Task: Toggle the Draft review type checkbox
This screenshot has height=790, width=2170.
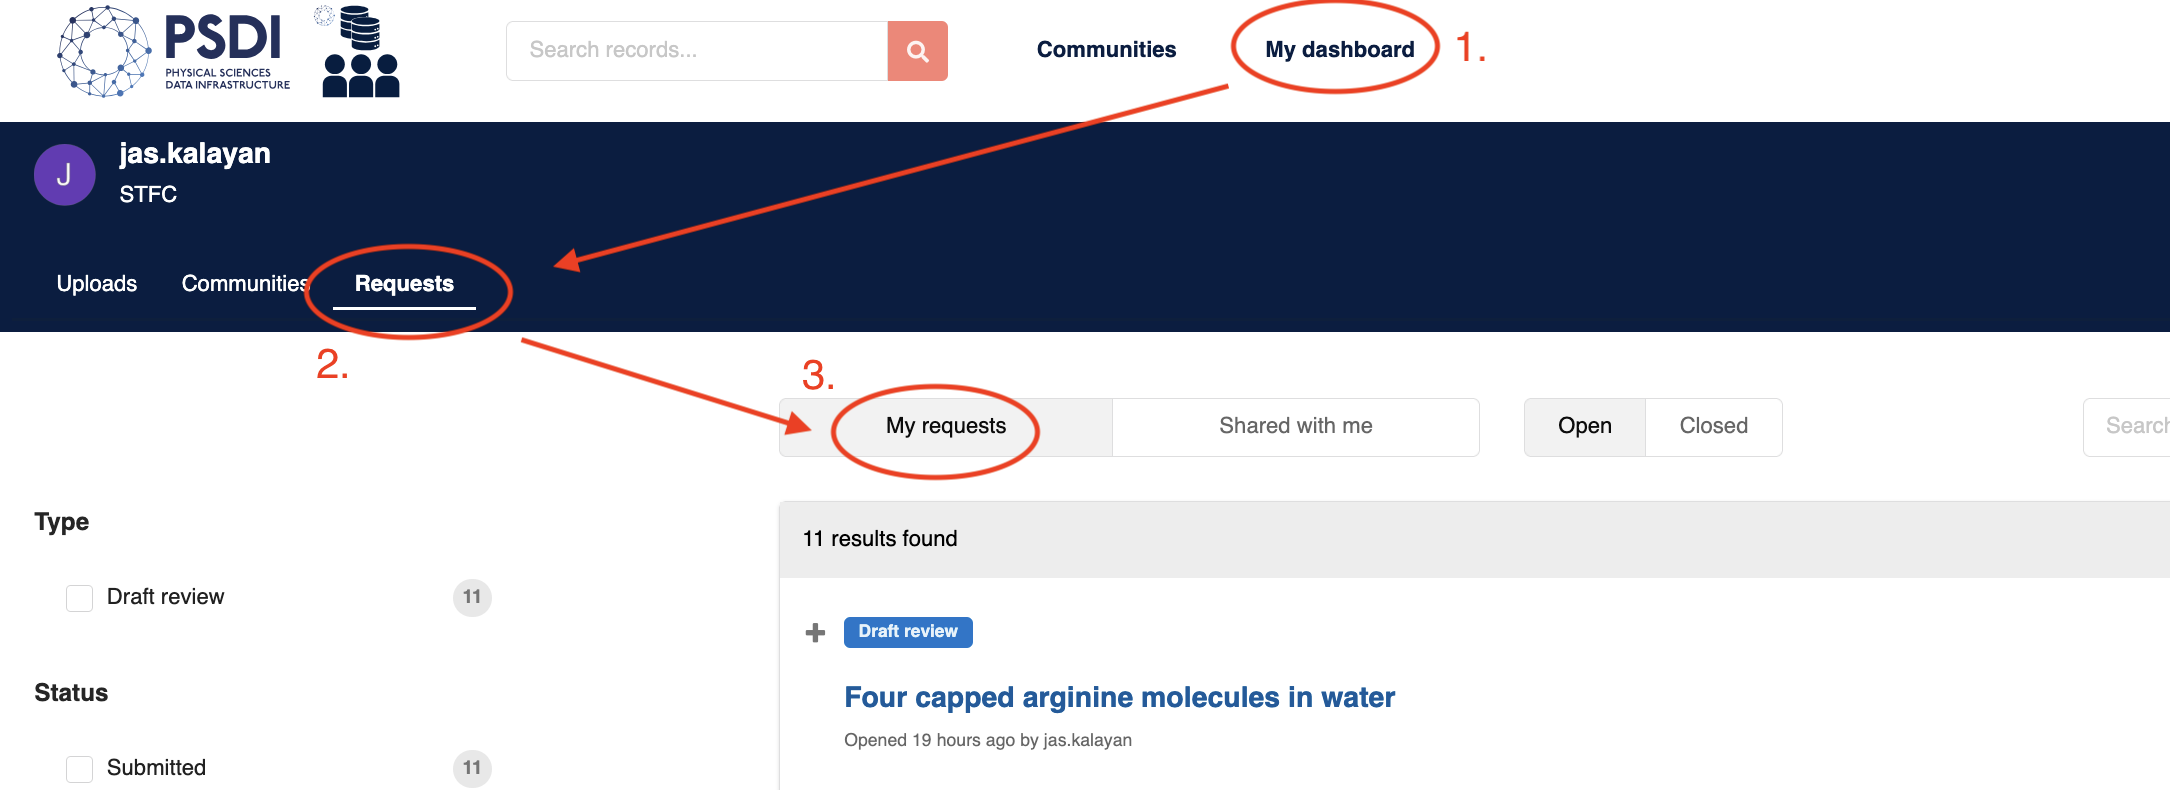Action: click(x=79, y=598)
